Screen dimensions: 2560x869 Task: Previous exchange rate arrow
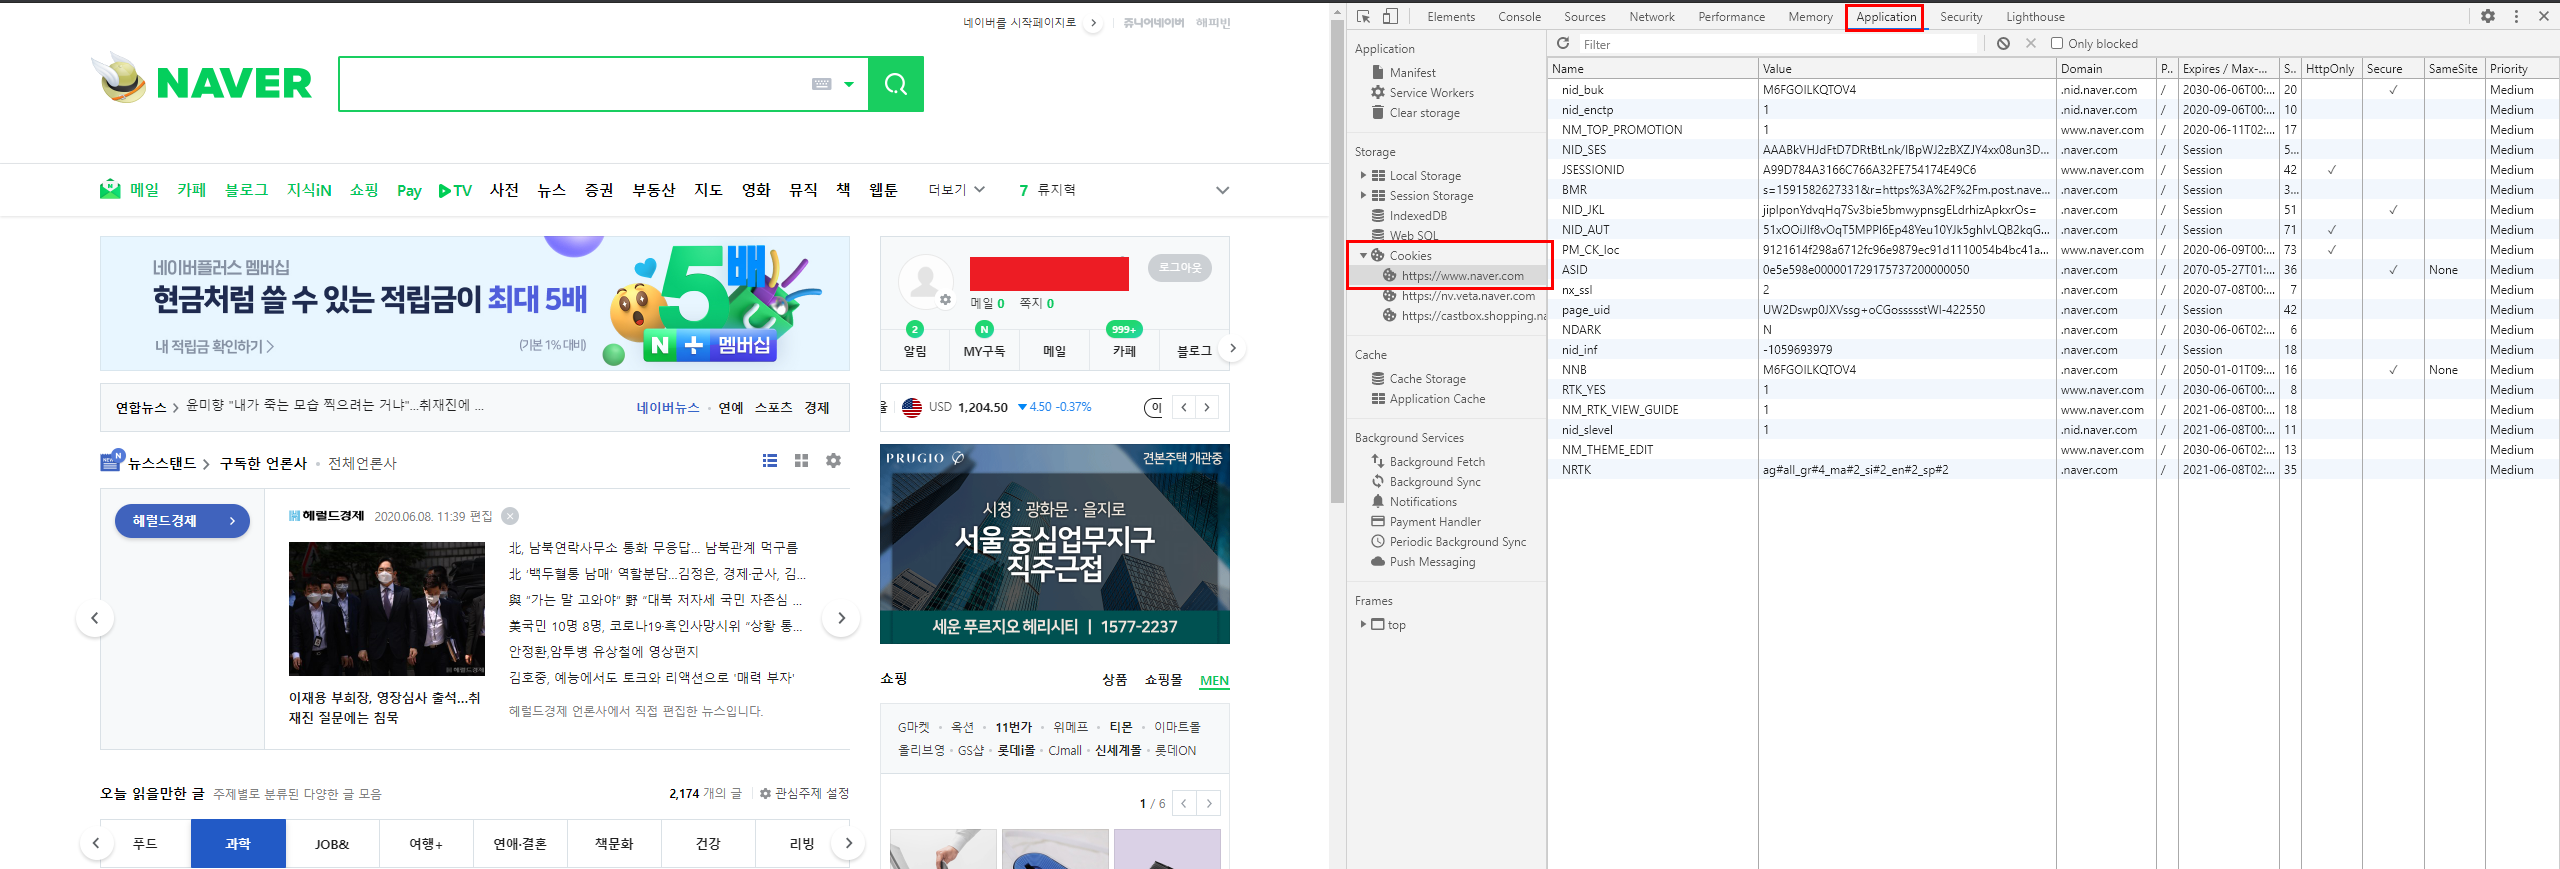tap(1184, 407)
